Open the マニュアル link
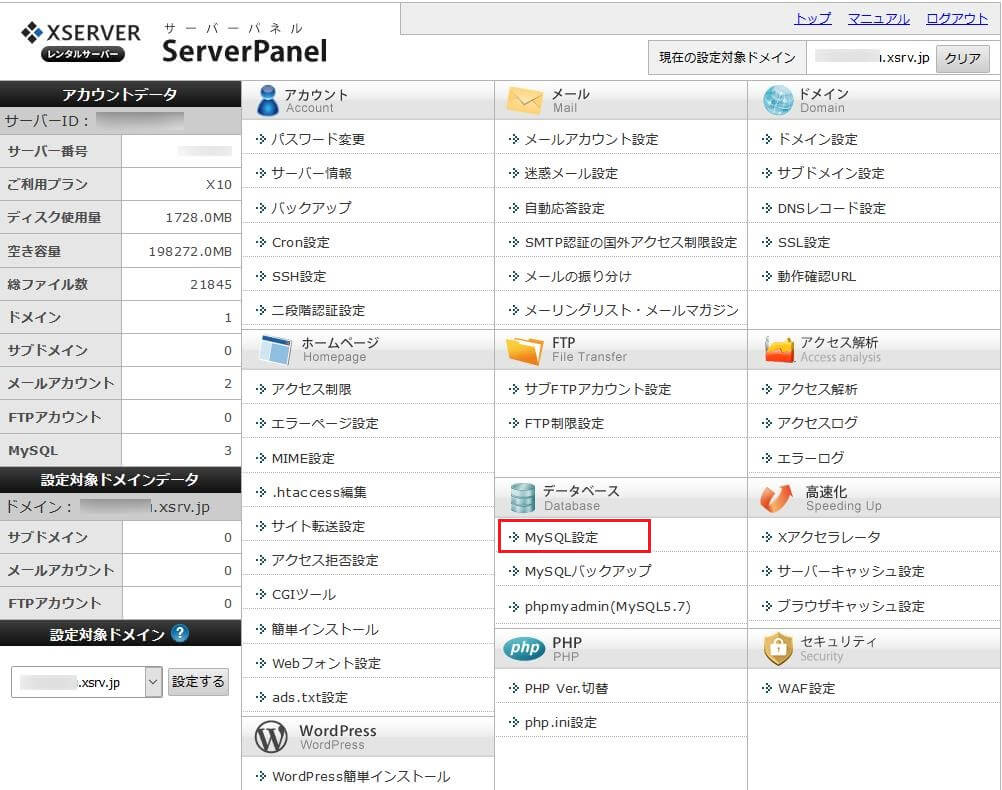 coord(878,19)
